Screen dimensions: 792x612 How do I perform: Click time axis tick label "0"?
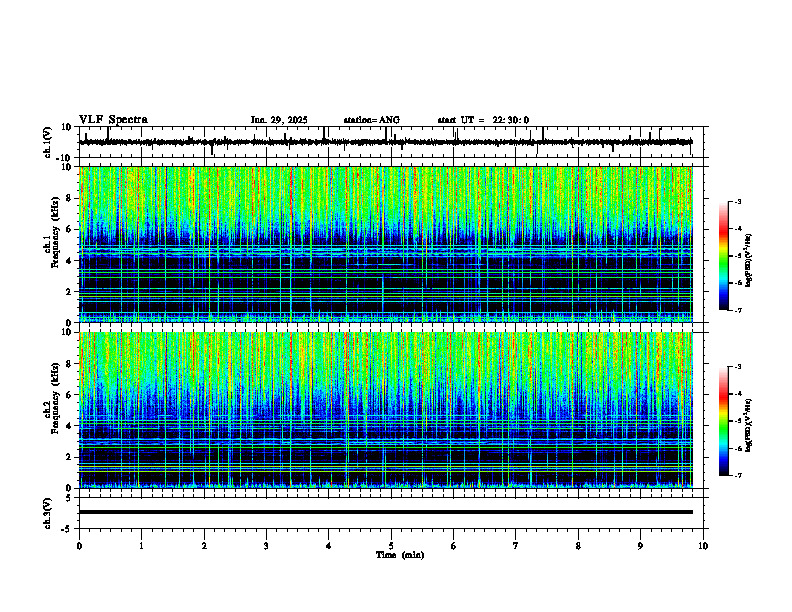pos(79,546)
